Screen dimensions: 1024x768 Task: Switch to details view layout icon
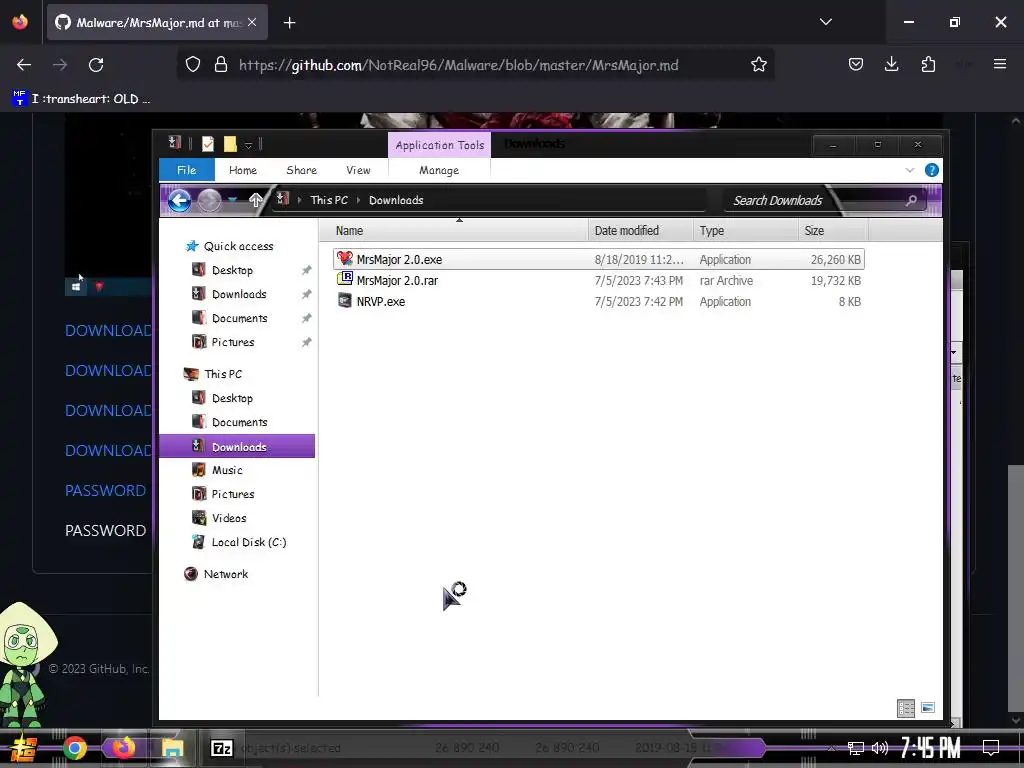point(906,708)
